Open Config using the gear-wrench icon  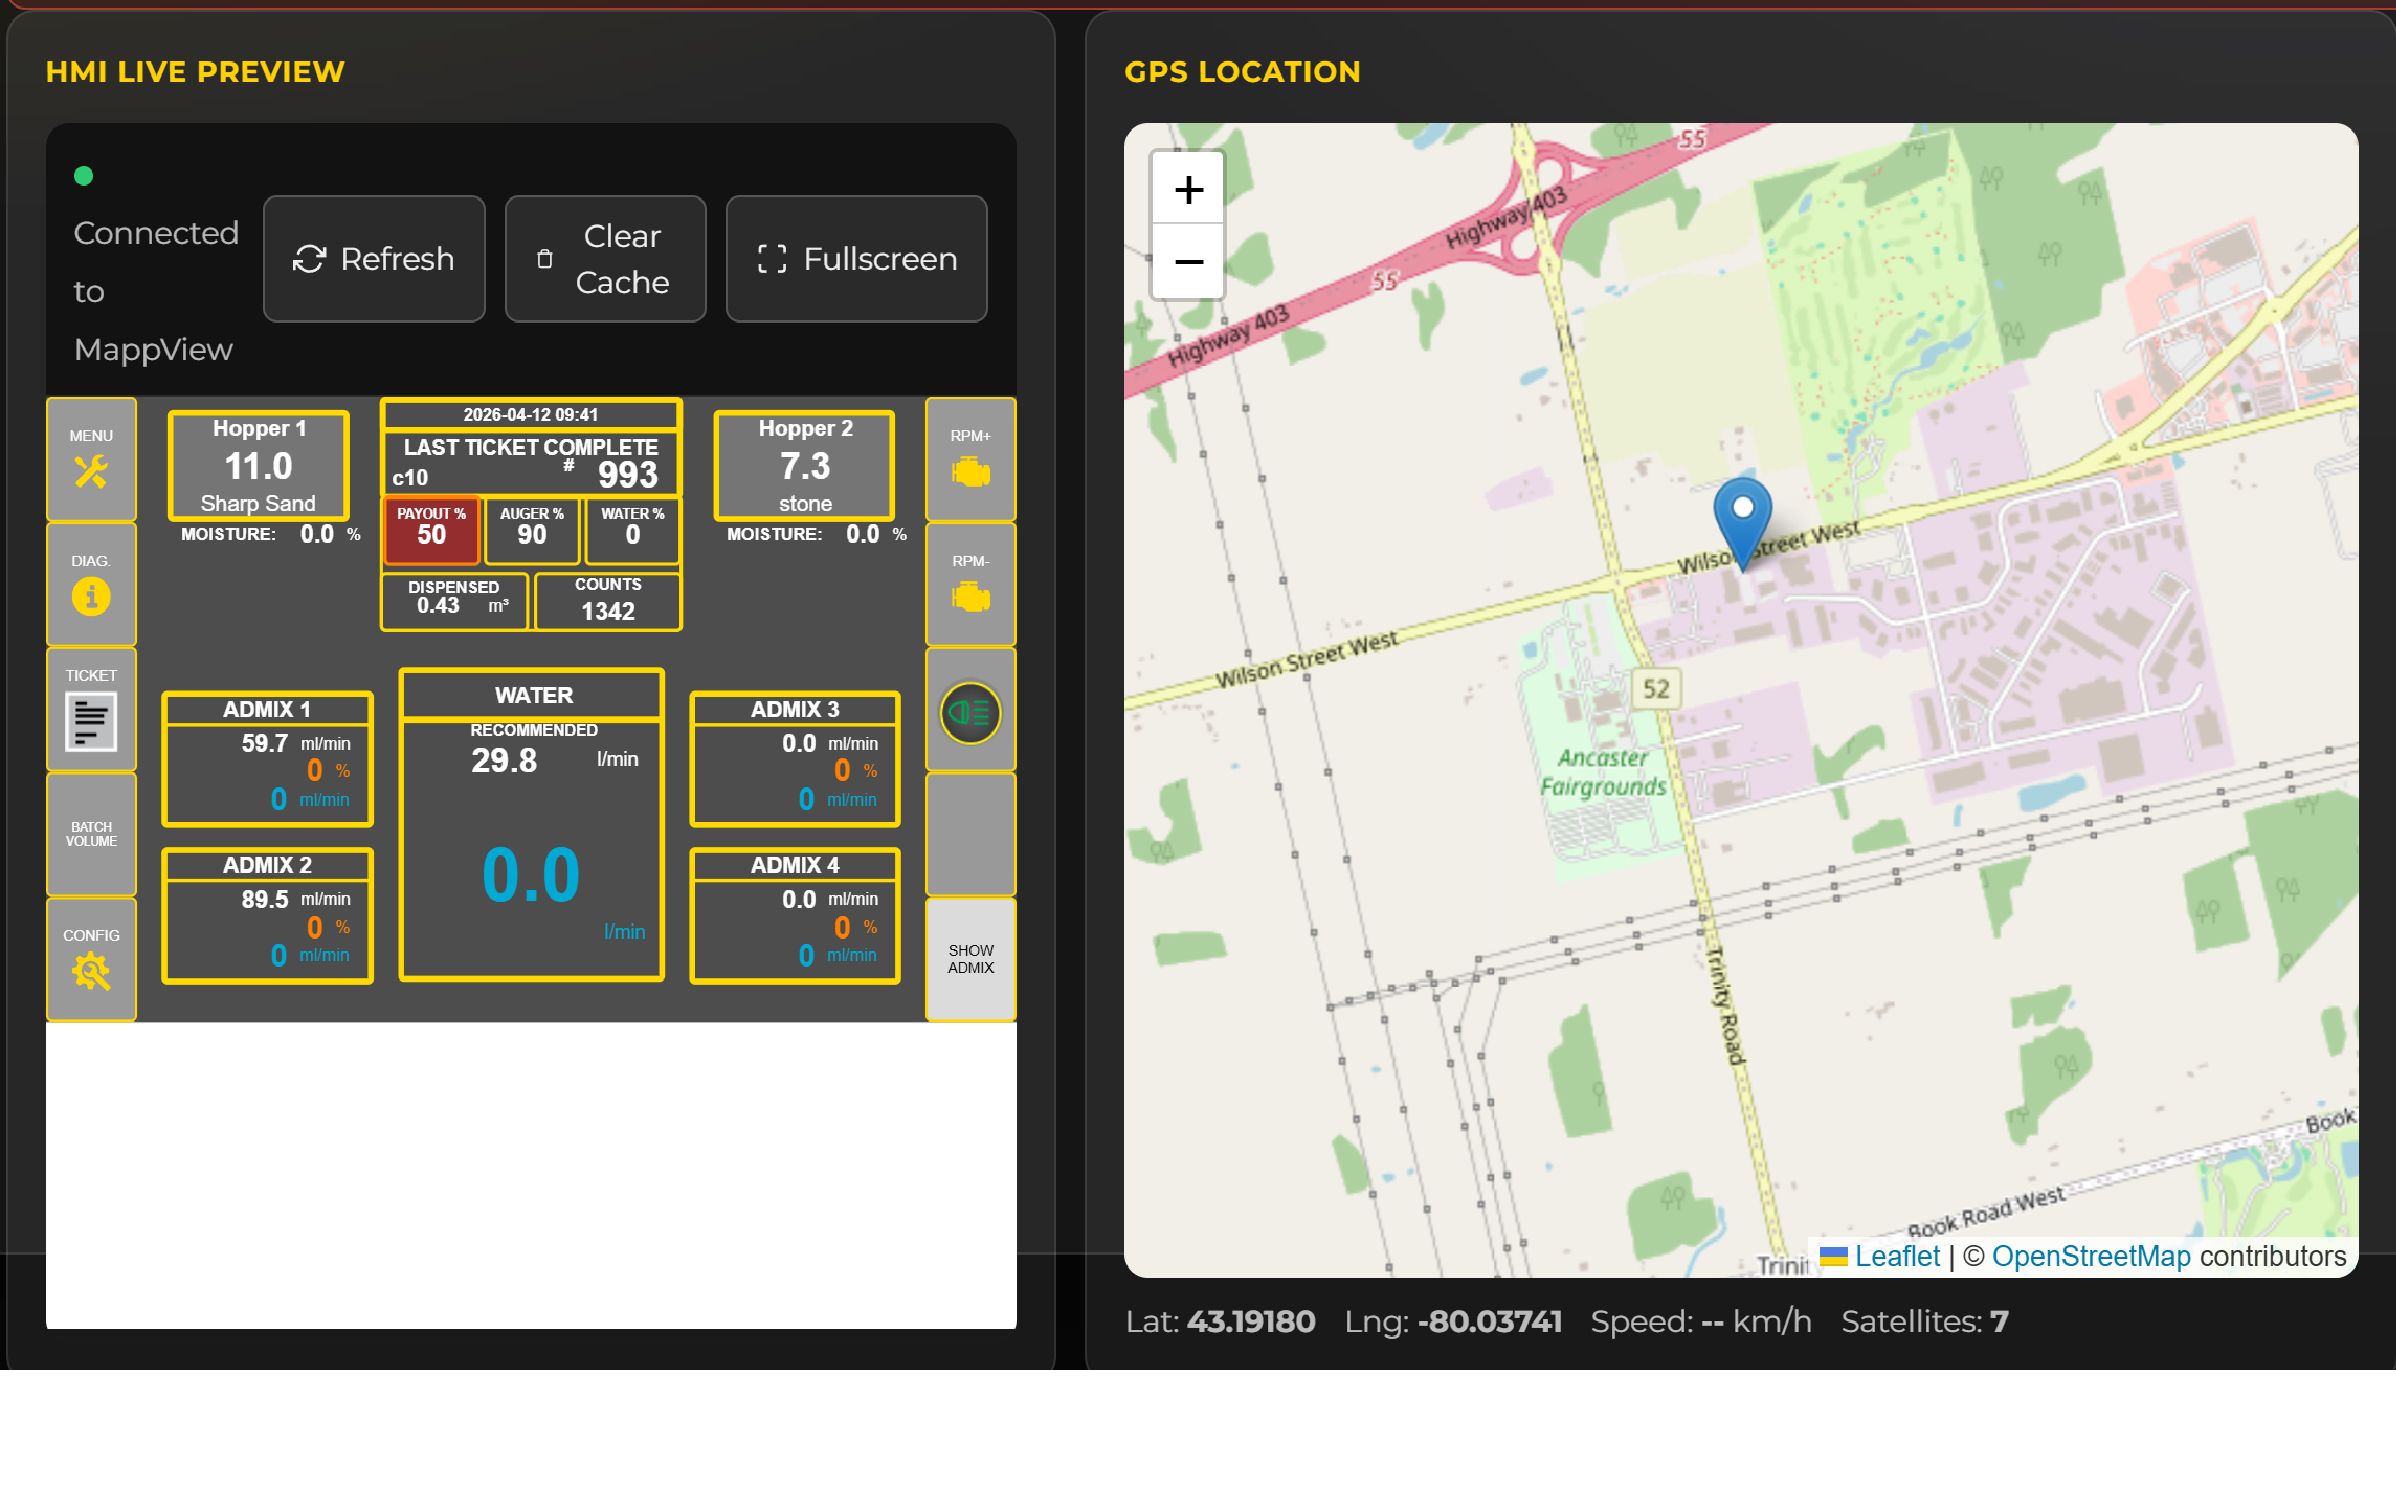coord(90,960)
